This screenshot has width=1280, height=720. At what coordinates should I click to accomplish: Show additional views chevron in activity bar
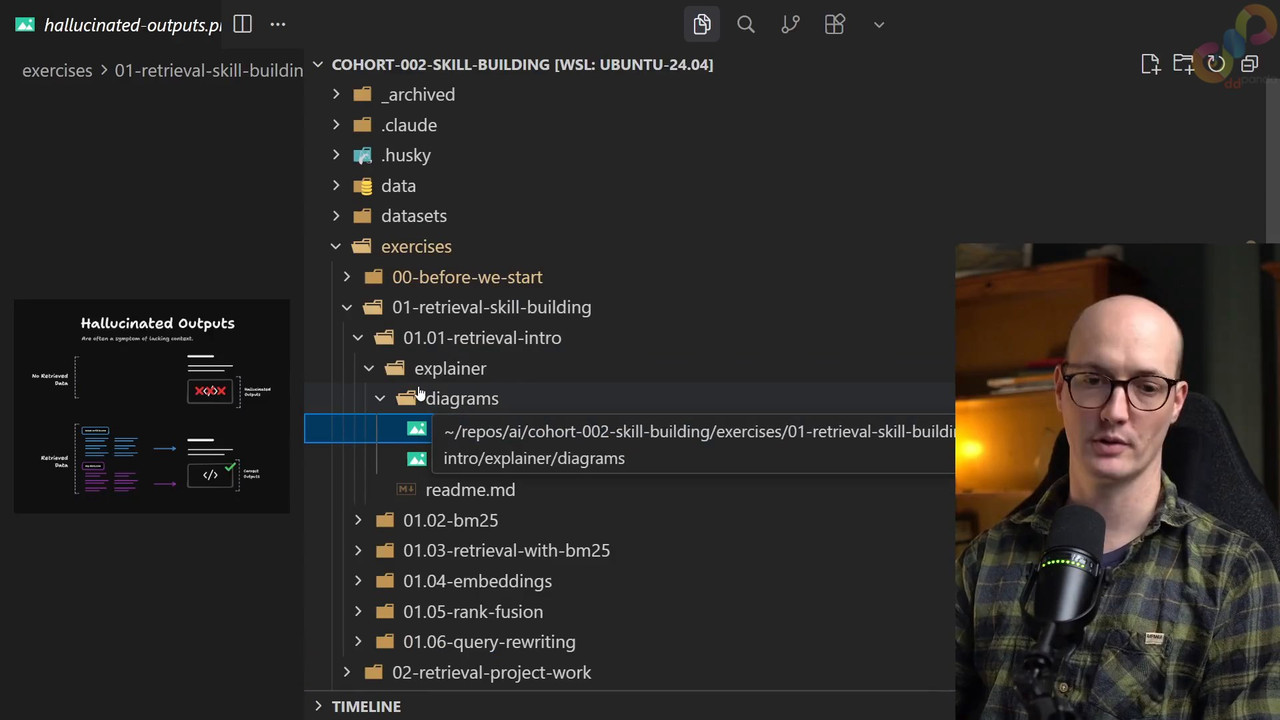pos(879,24)
